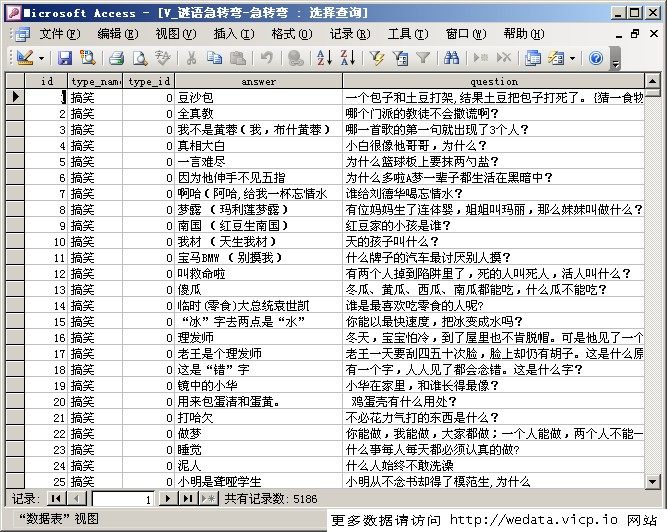Select the id column header

point(46,81)
